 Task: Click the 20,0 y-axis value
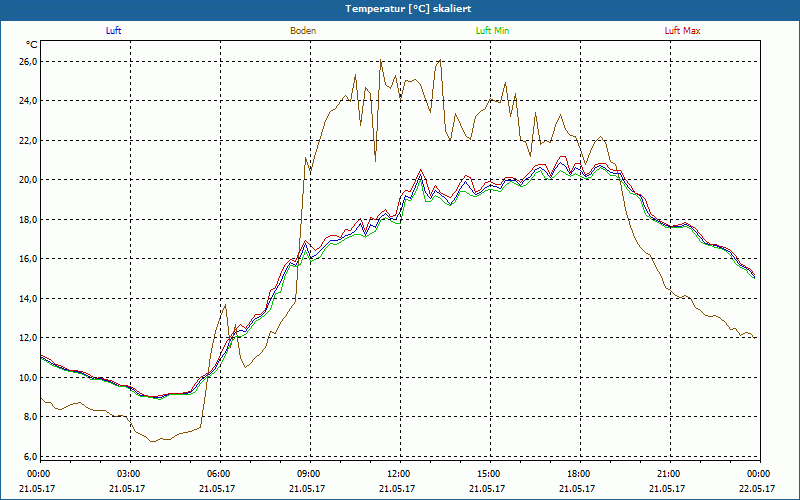coord(28,180)
